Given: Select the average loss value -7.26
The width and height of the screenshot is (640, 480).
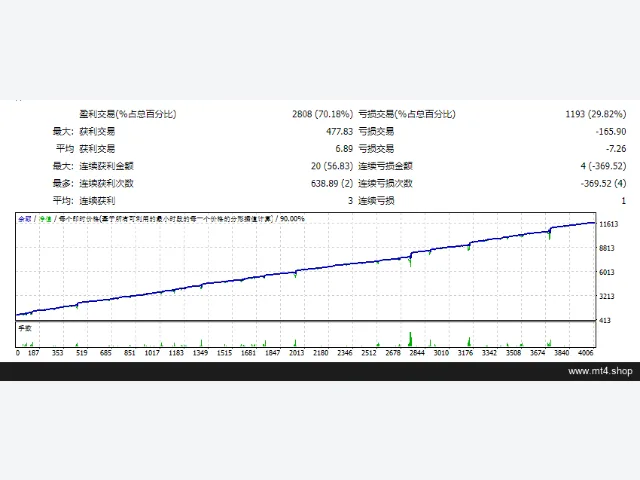Looking at the screenshot, I should tap(616, 149).
